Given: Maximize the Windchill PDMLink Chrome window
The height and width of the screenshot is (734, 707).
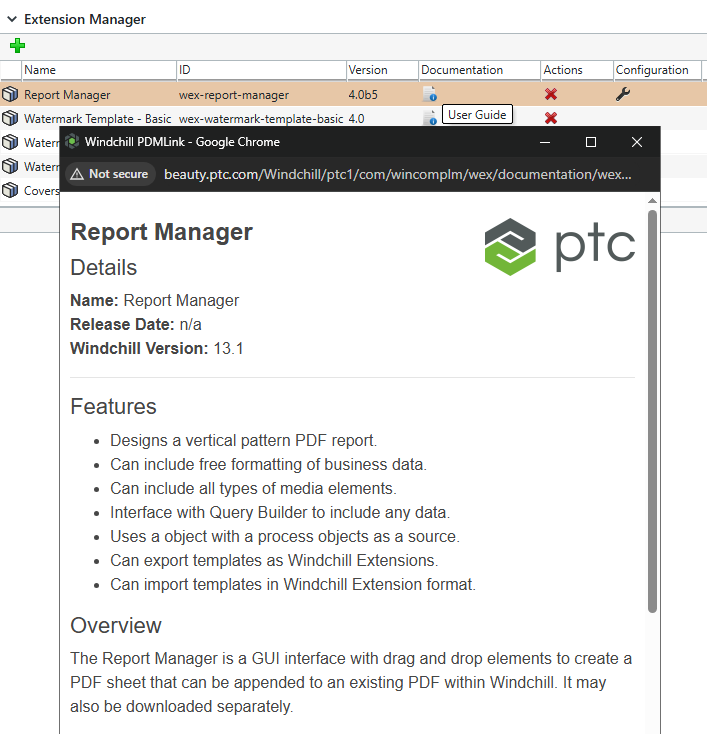Looking at the screenshot, I should point(591,142).
